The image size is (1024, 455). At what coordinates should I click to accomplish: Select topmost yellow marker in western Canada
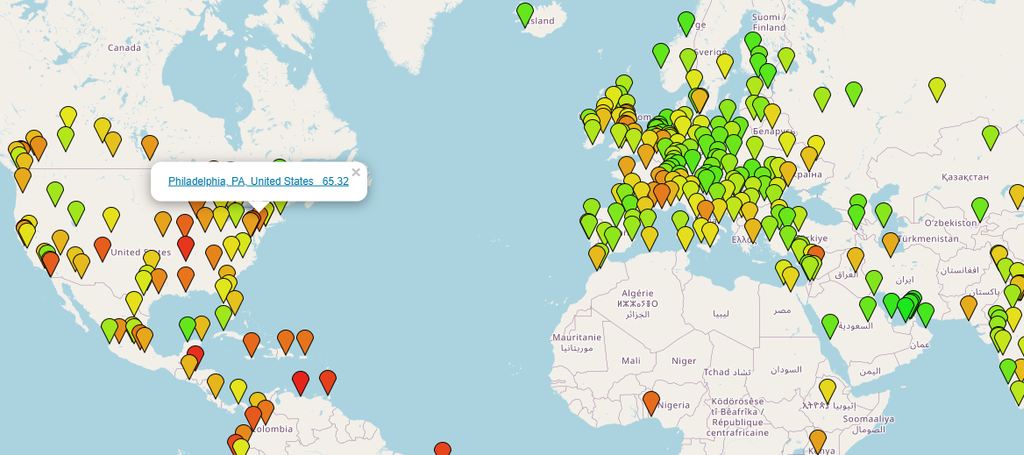point(68,118)
